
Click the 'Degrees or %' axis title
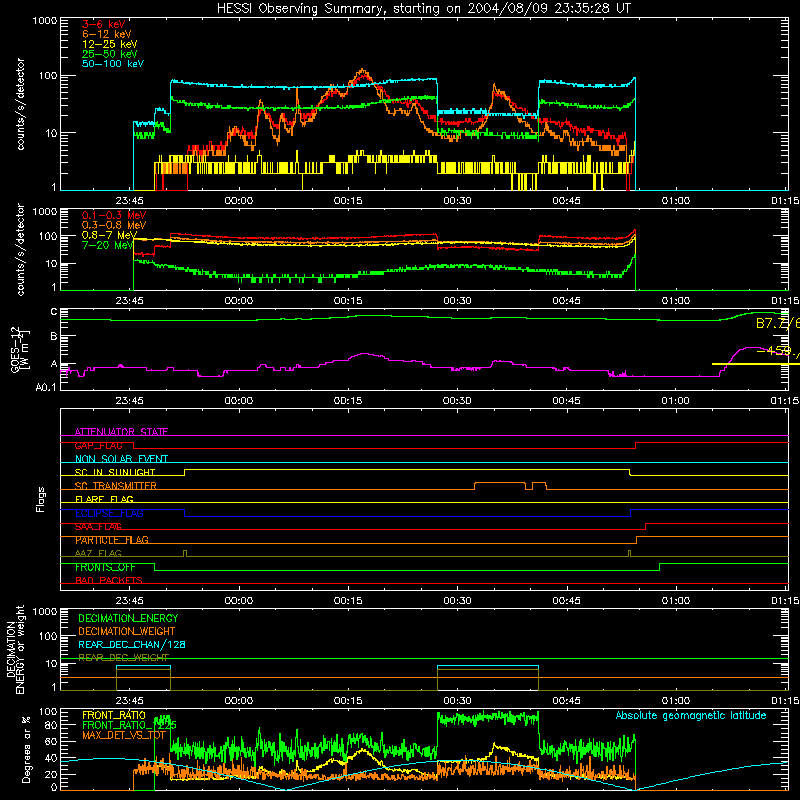click(26, 749)
